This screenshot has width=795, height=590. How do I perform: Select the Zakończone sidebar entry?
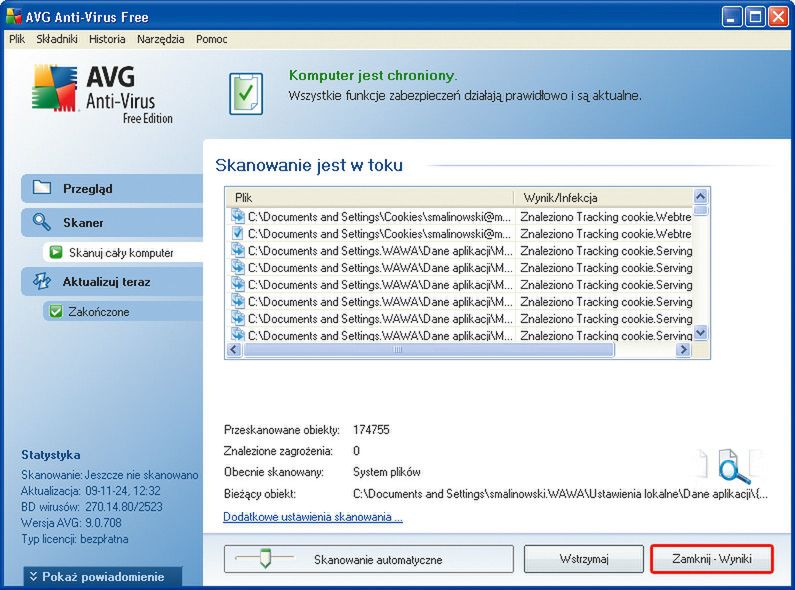[123, 312]
